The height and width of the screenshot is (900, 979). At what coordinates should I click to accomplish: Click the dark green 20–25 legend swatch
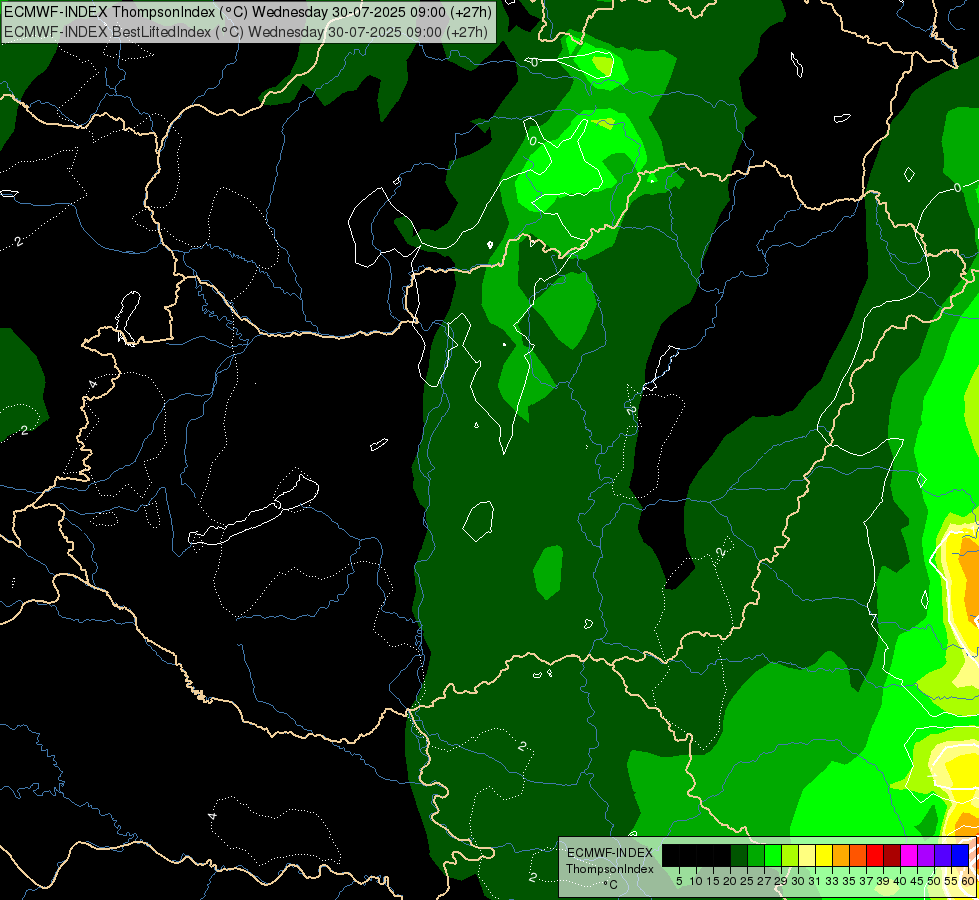pyautogui.click(x=739, y=855)
